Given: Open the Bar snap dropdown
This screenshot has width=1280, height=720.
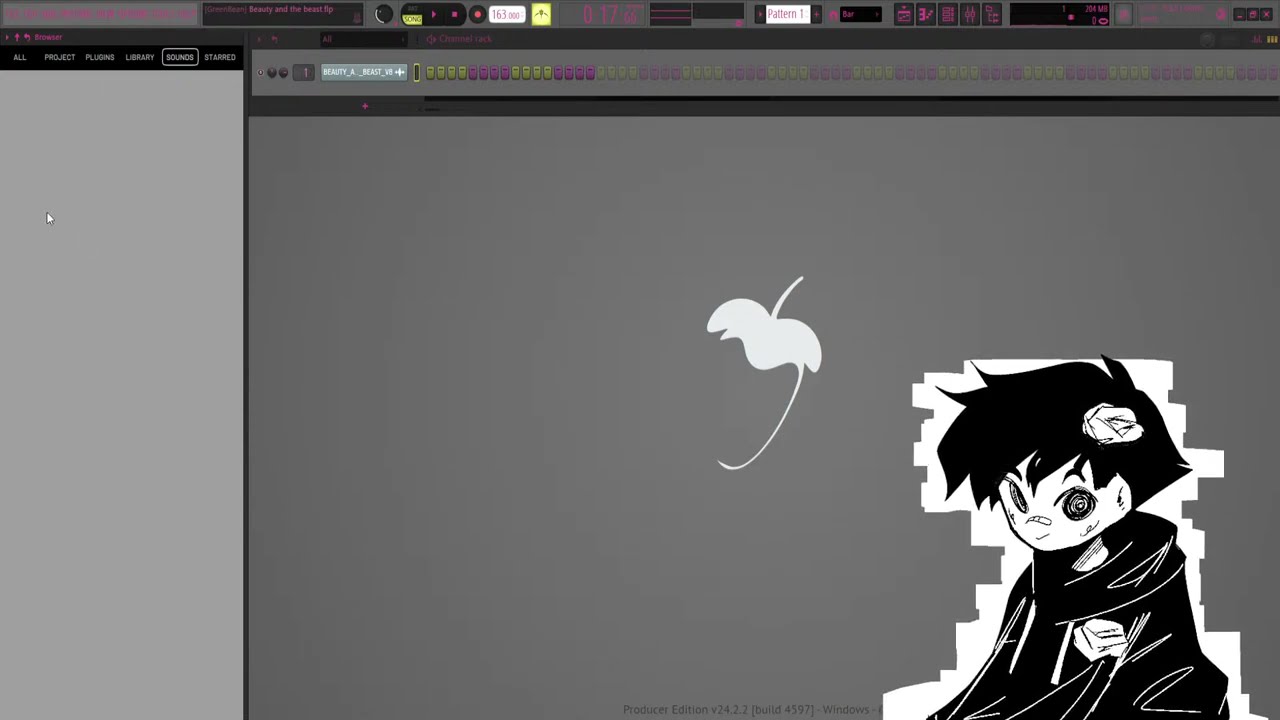Looking at the screenshot, I should pyautogui.click(x=860, y=14).
